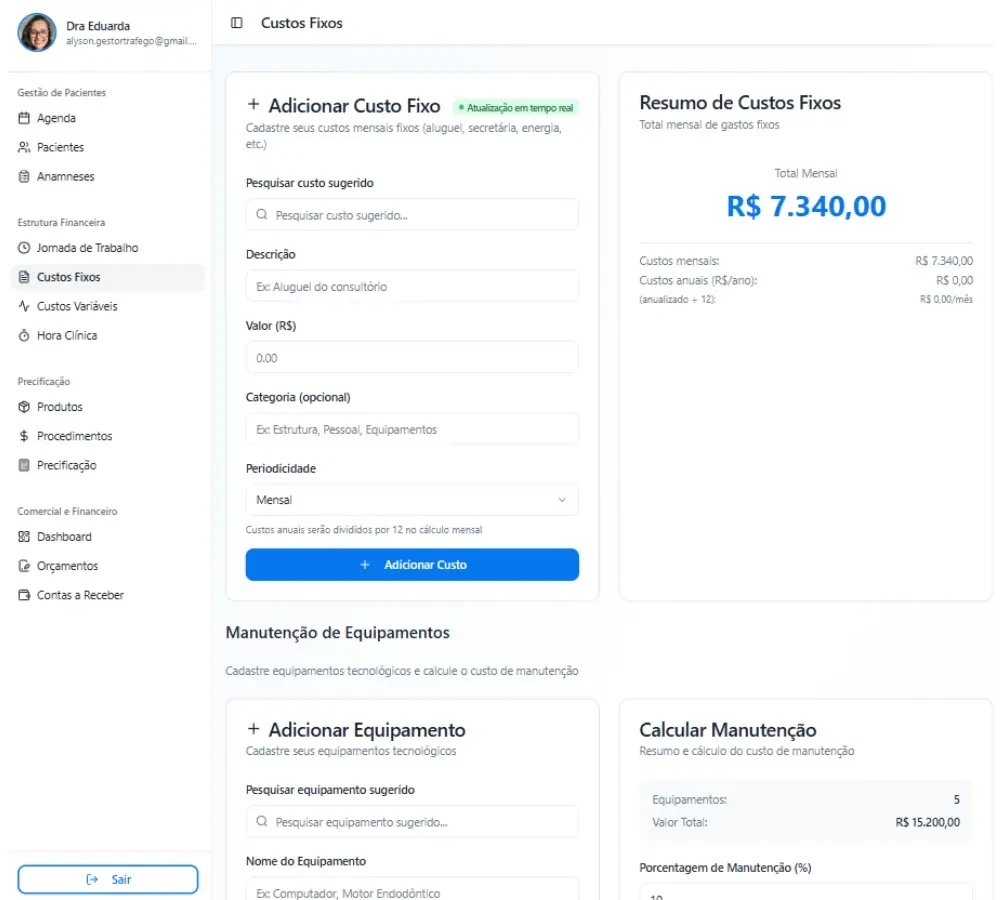This screenshot has height=900, width=1000.
Task: Click the Valor (R$) input field
Action: (412, 358)
